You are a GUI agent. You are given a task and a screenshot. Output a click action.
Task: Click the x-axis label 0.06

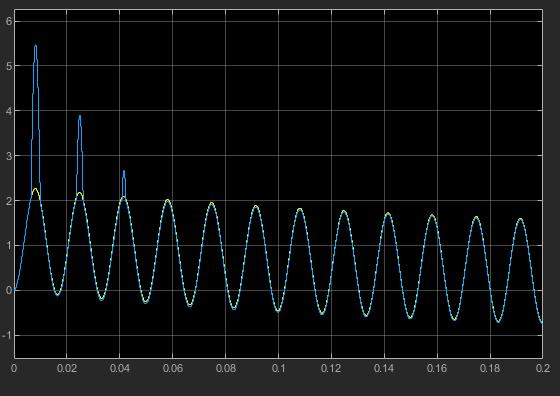172,369
